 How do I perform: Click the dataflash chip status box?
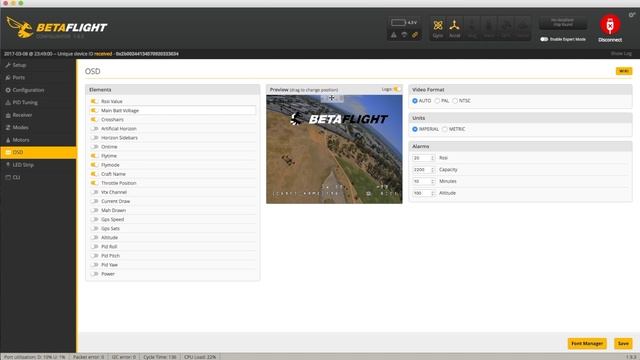coord(563,22)
